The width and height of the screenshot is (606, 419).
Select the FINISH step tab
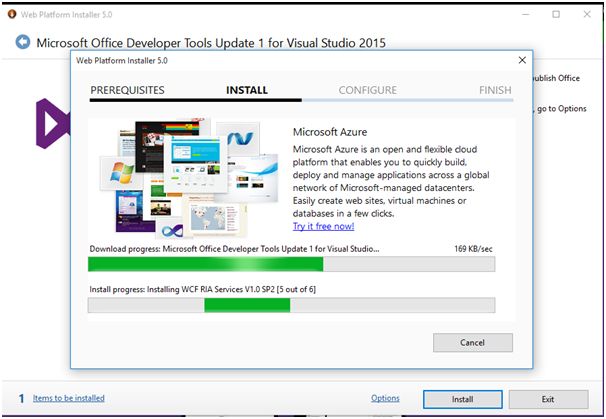pos(495,90)
